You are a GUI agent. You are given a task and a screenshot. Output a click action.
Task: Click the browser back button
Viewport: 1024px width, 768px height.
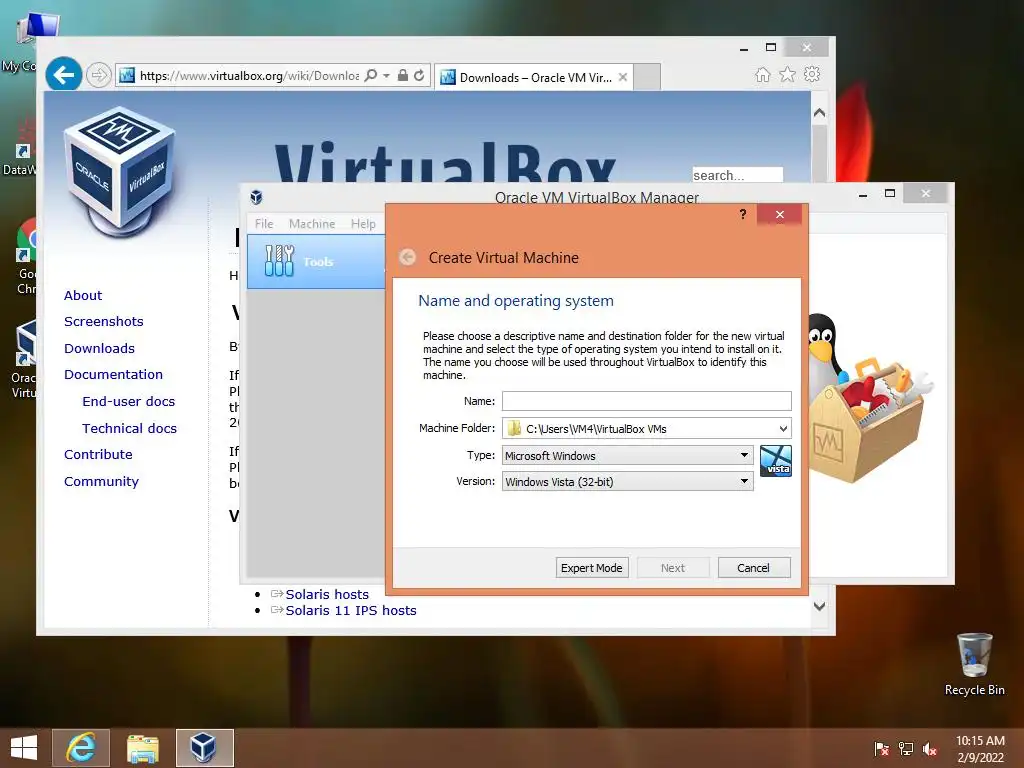63,75
